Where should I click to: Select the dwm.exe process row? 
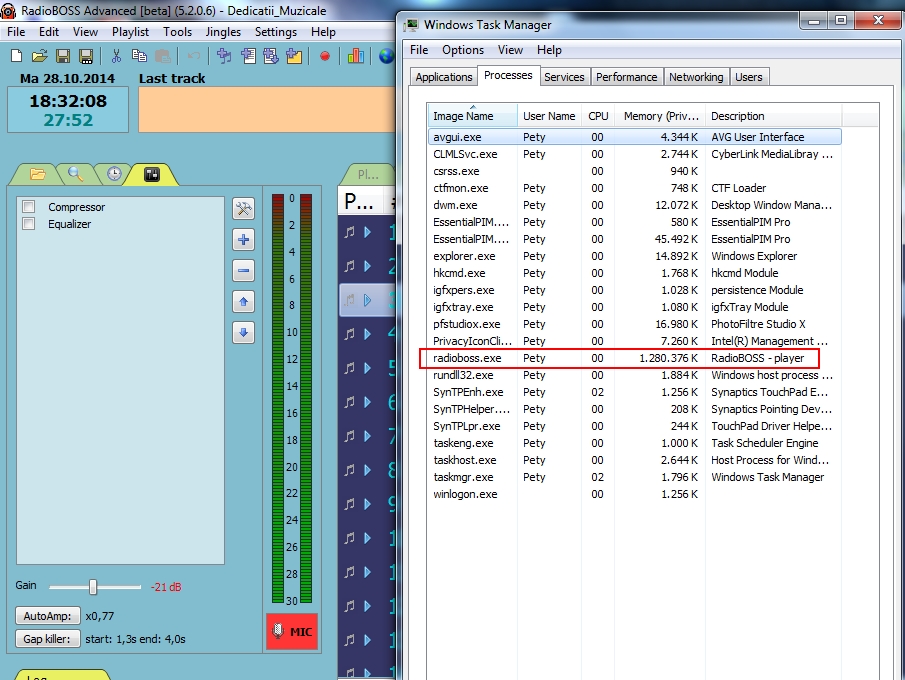[x=635, y=205]
